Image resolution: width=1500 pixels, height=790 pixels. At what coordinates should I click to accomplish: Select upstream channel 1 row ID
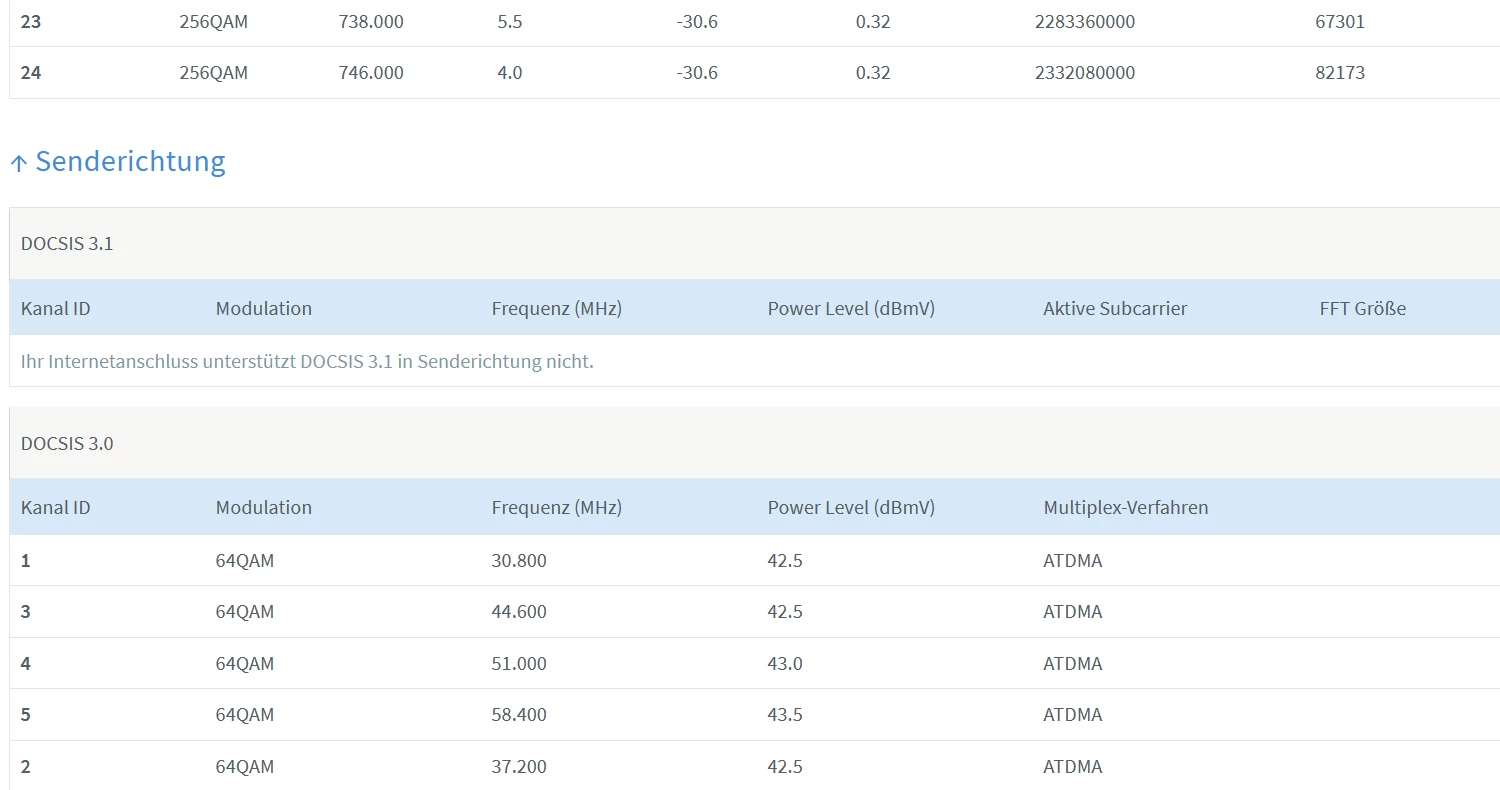[x=26, y=560]
